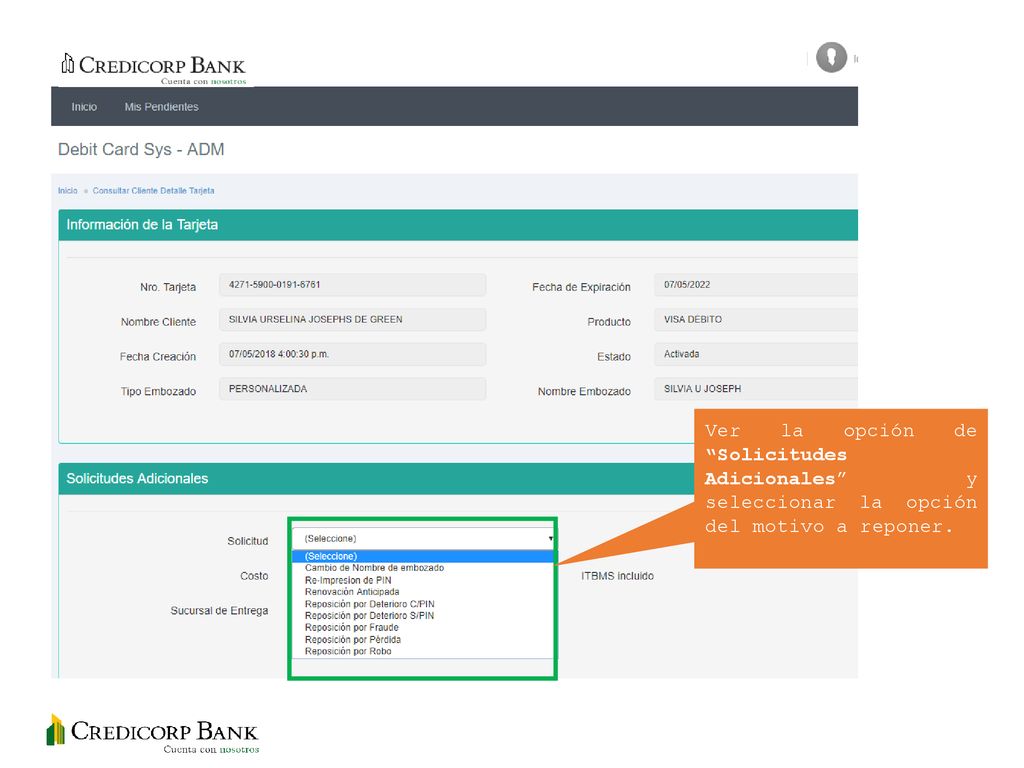Viewport: 1024px width, 768px height.
Task: Click the Debit Card Sys - ADM title
Action: point(141,150)
